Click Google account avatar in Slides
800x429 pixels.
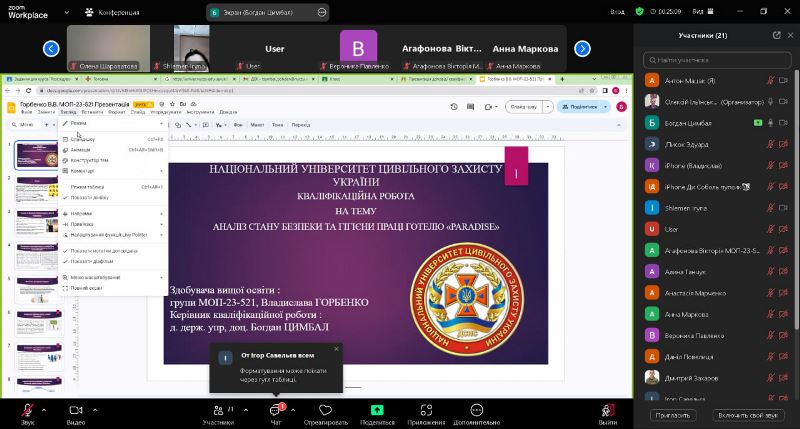[x=621, y=107]
